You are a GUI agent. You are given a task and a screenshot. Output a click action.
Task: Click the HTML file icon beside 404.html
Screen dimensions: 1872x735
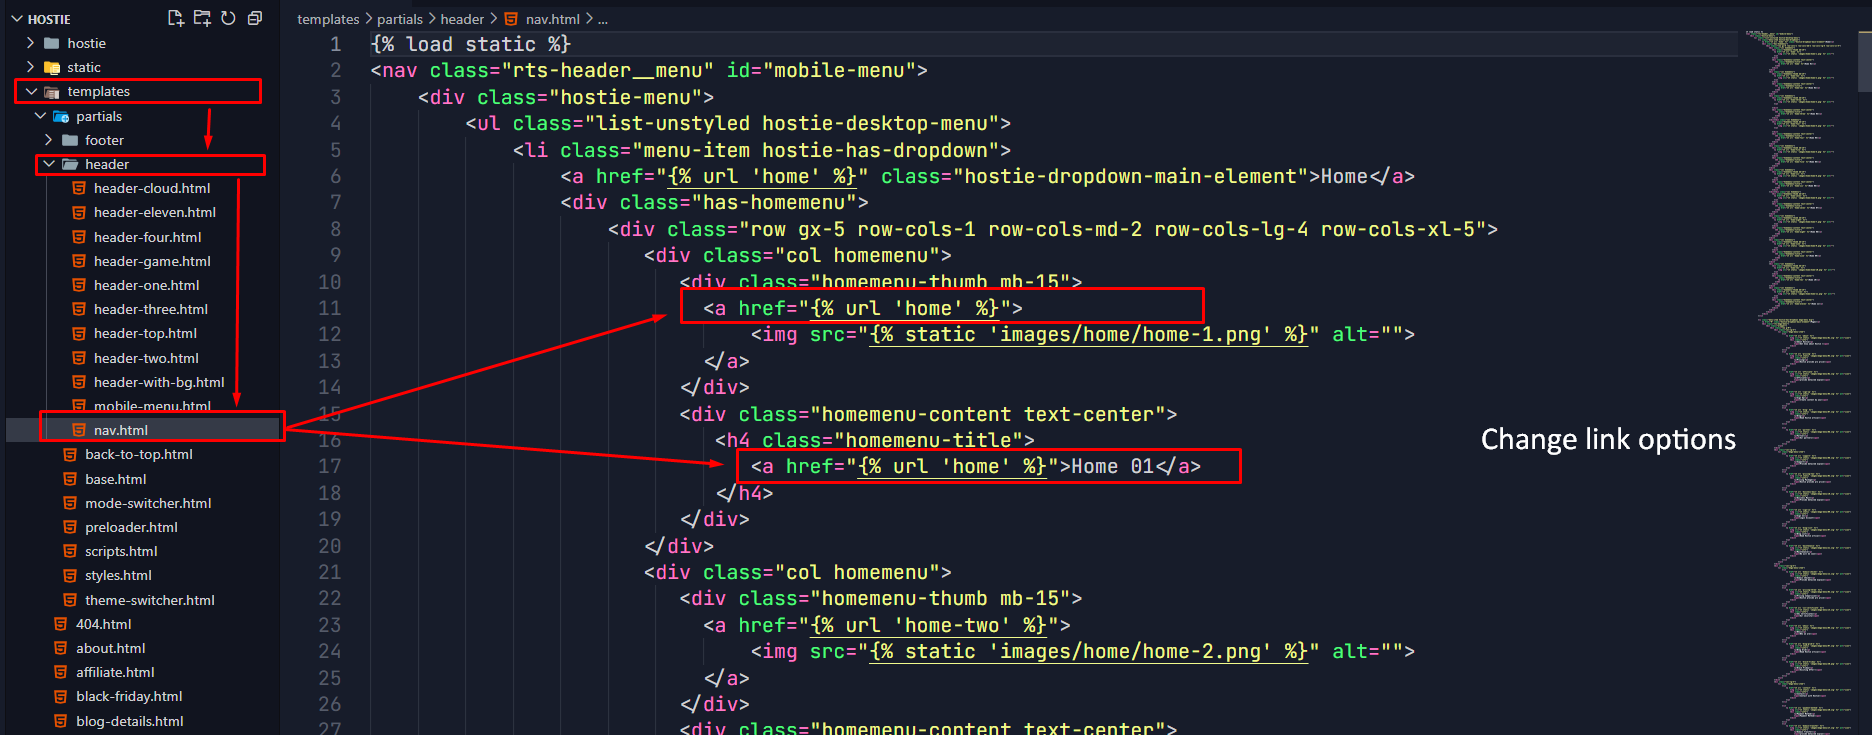pyautogui.click(x=61, y=624)
